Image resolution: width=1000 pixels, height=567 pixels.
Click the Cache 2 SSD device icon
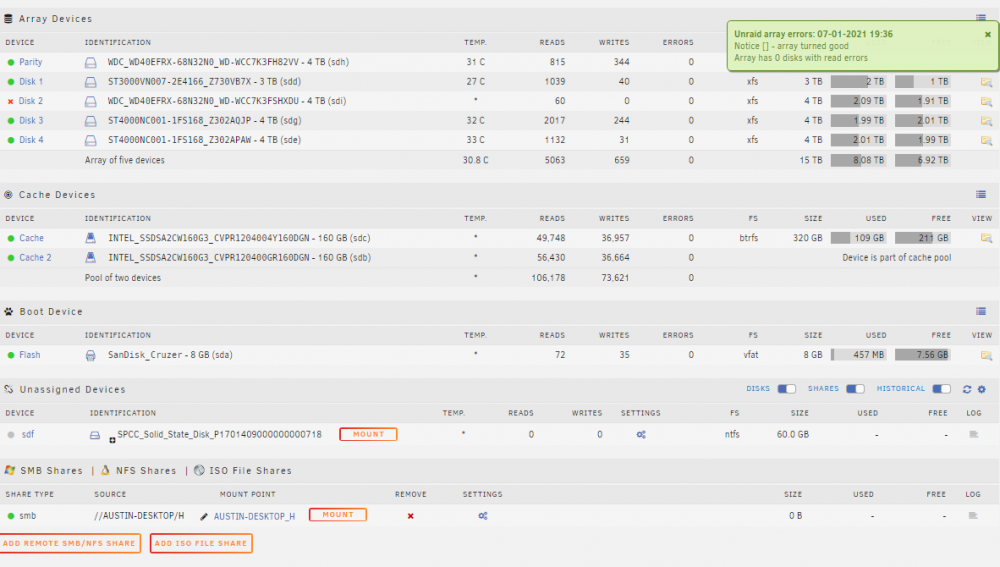tap(91, 258)
